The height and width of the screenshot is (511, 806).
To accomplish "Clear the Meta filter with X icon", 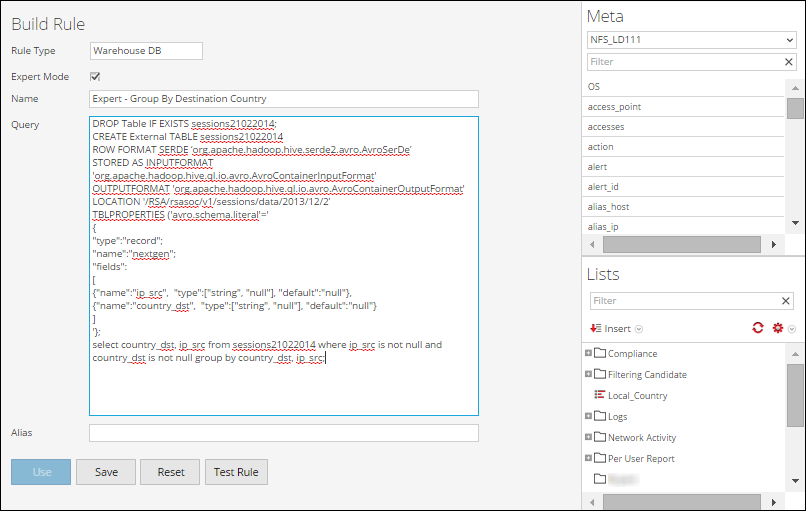I will [x=789, y=62].
